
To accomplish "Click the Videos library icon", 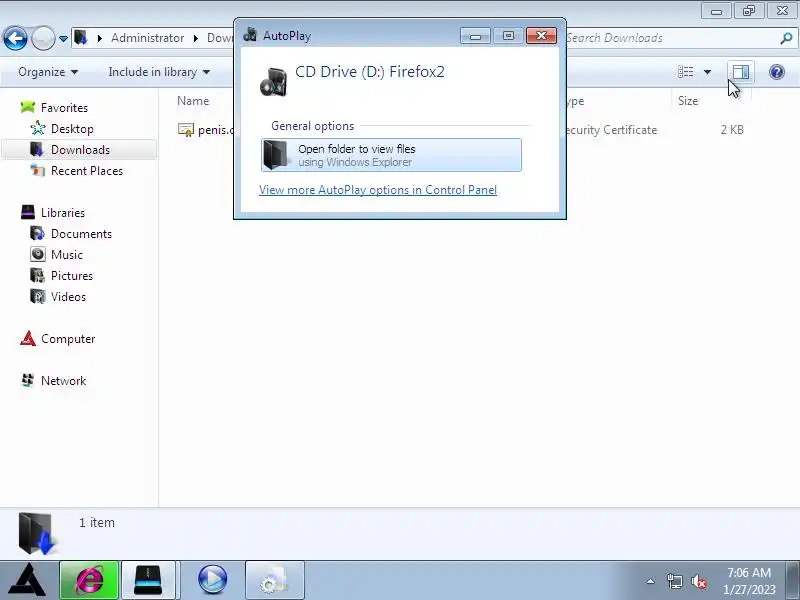I will pos(37,296).
